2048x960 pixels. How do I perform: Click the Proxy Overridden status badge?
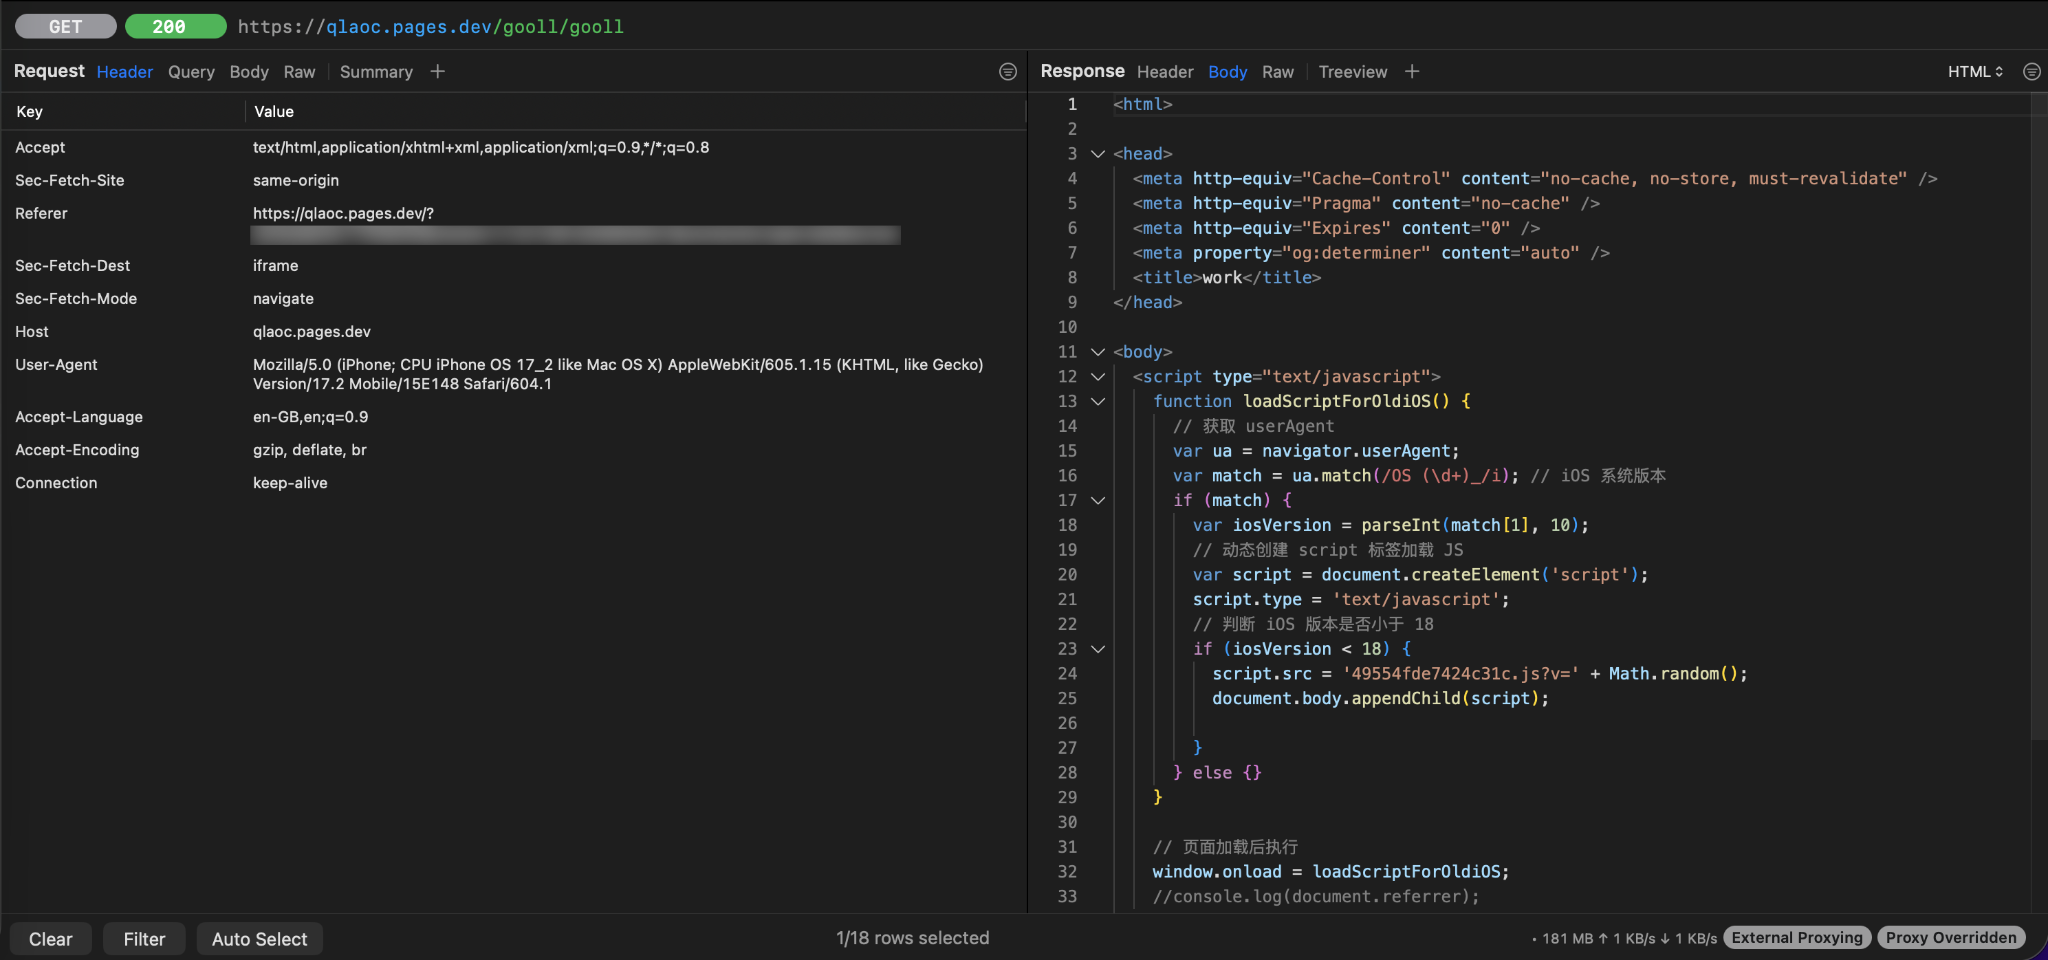point(1951,937)
